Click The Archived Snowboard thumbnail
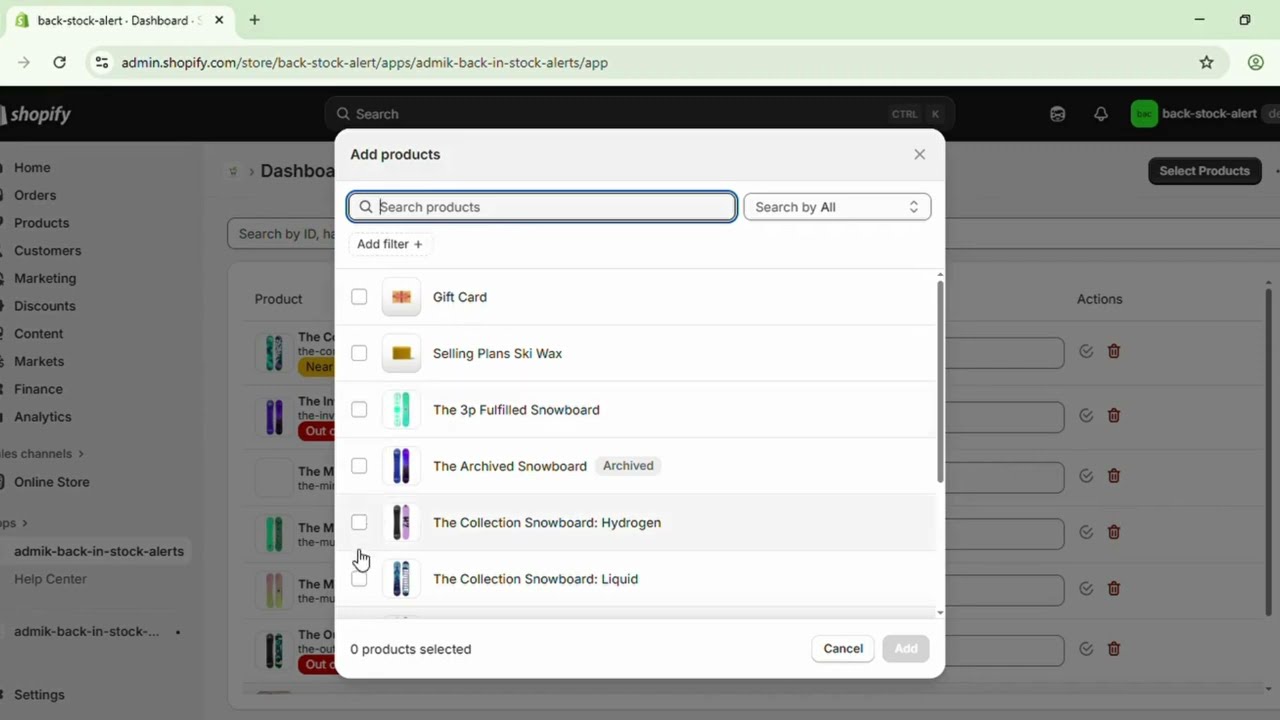1280x720 pixels. [x=401, y=466]
